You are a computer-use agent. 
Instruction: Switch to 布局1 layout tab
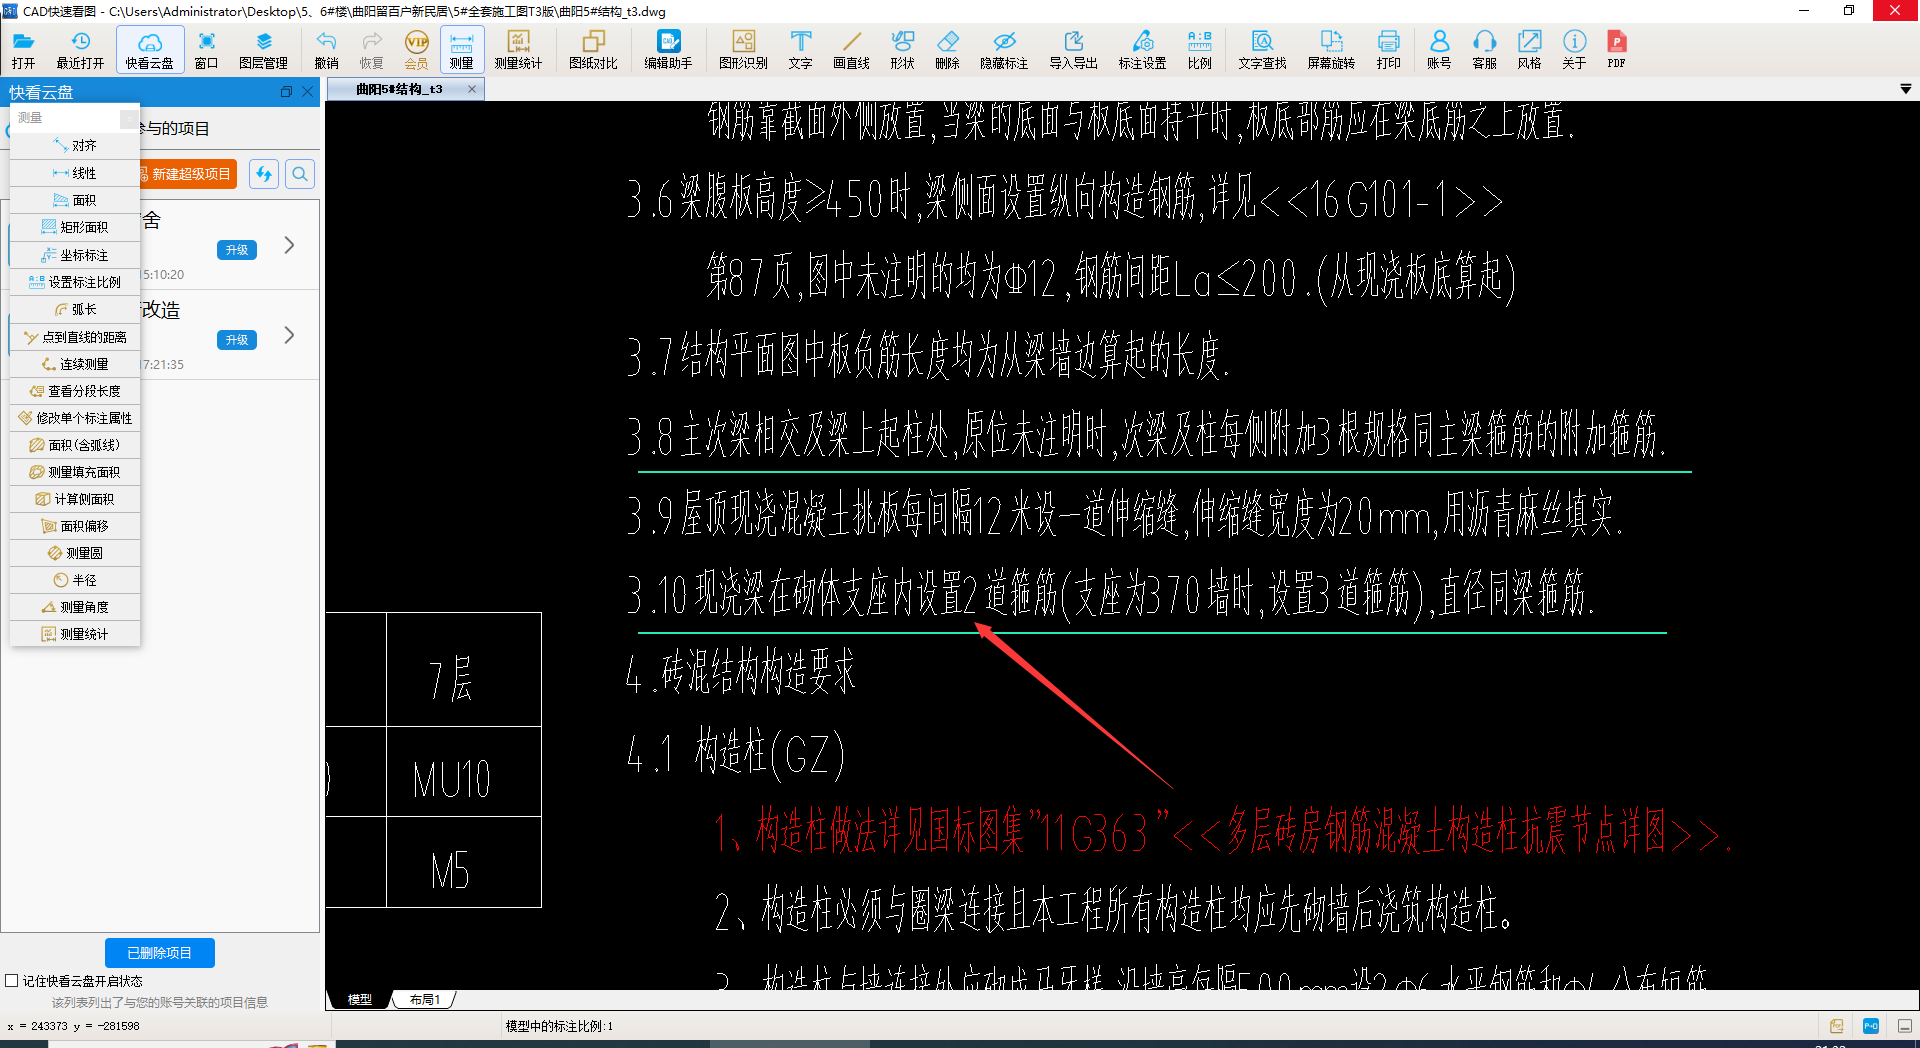pos(425,999)
